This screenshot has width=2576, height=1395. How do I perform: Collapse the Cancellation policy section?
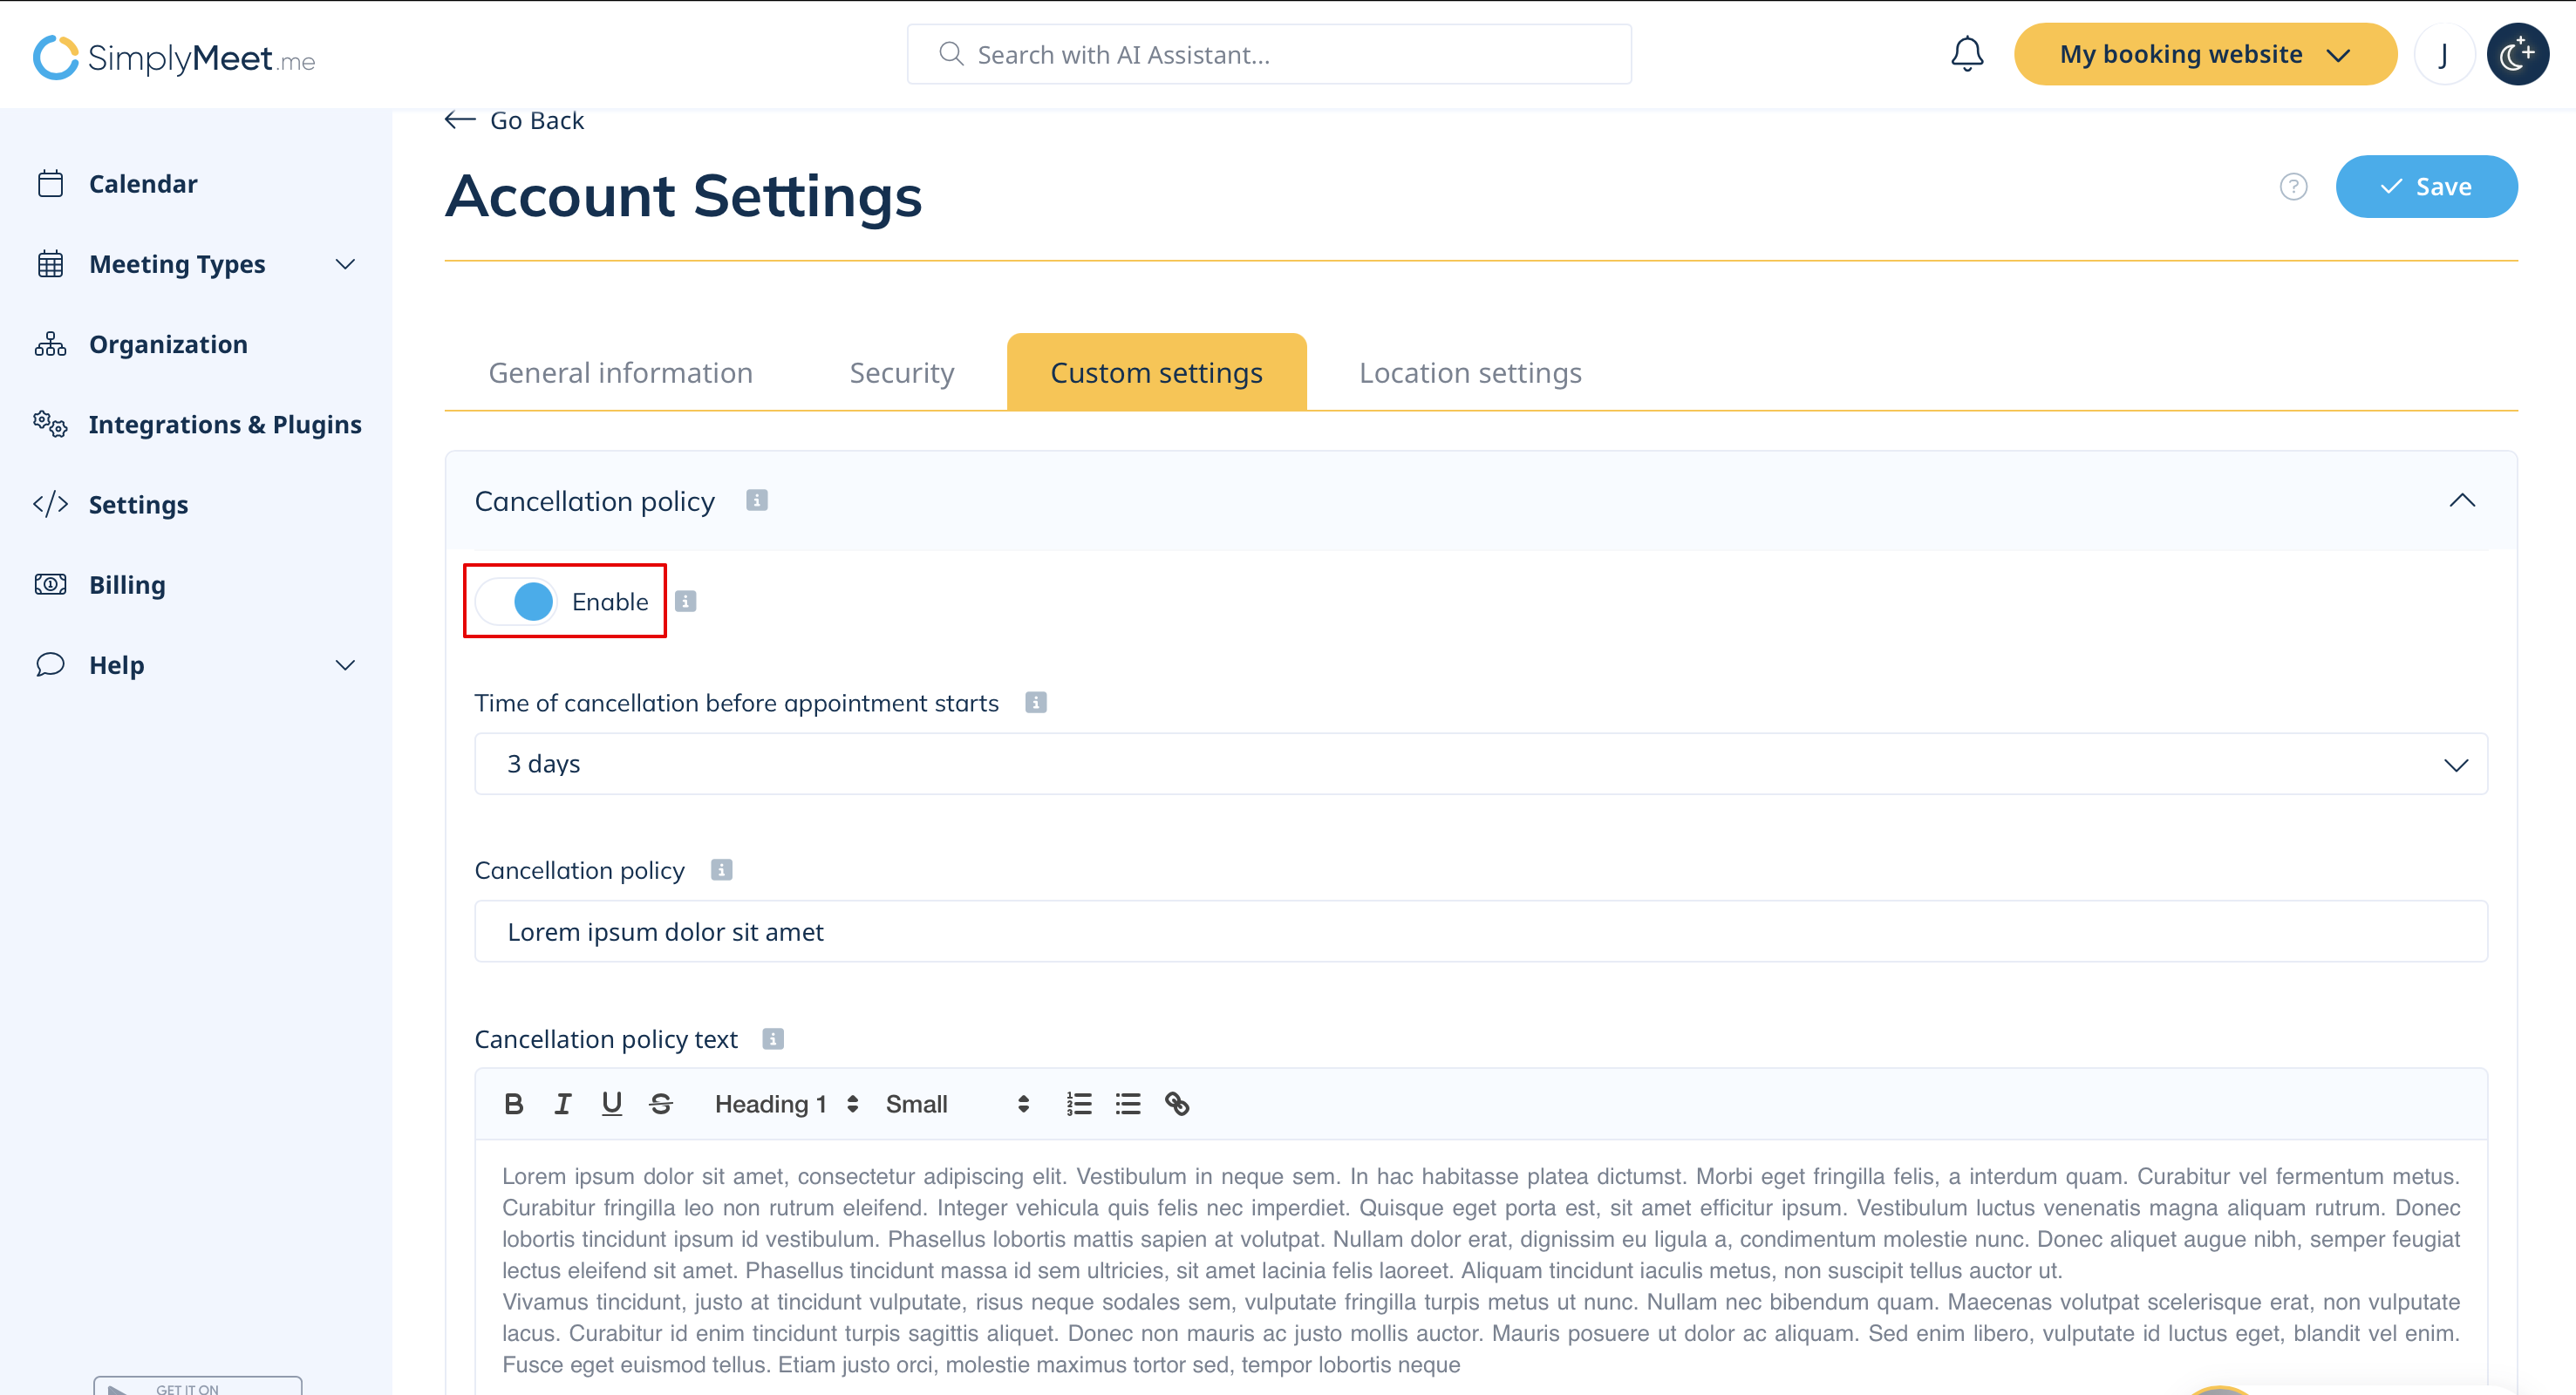2461,501
